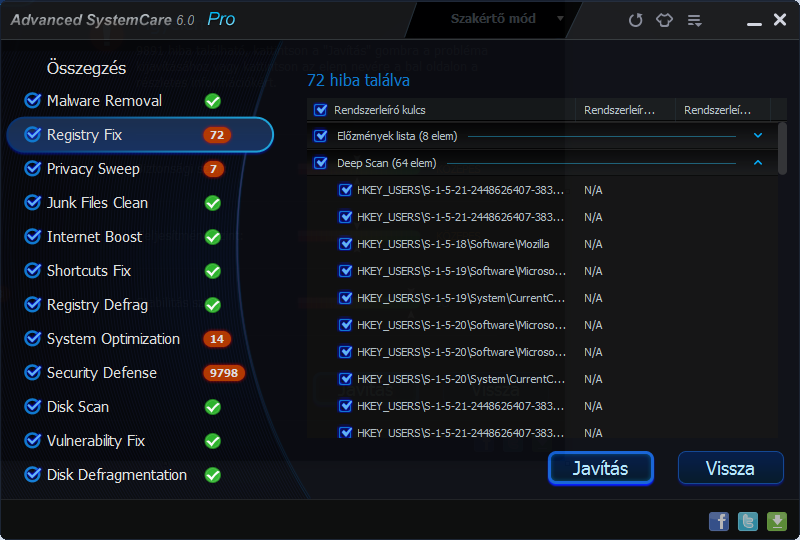This screenshot has width=800, height=540.
Task: Click the red 72 badge on Registry Fix
Action: 217,135
